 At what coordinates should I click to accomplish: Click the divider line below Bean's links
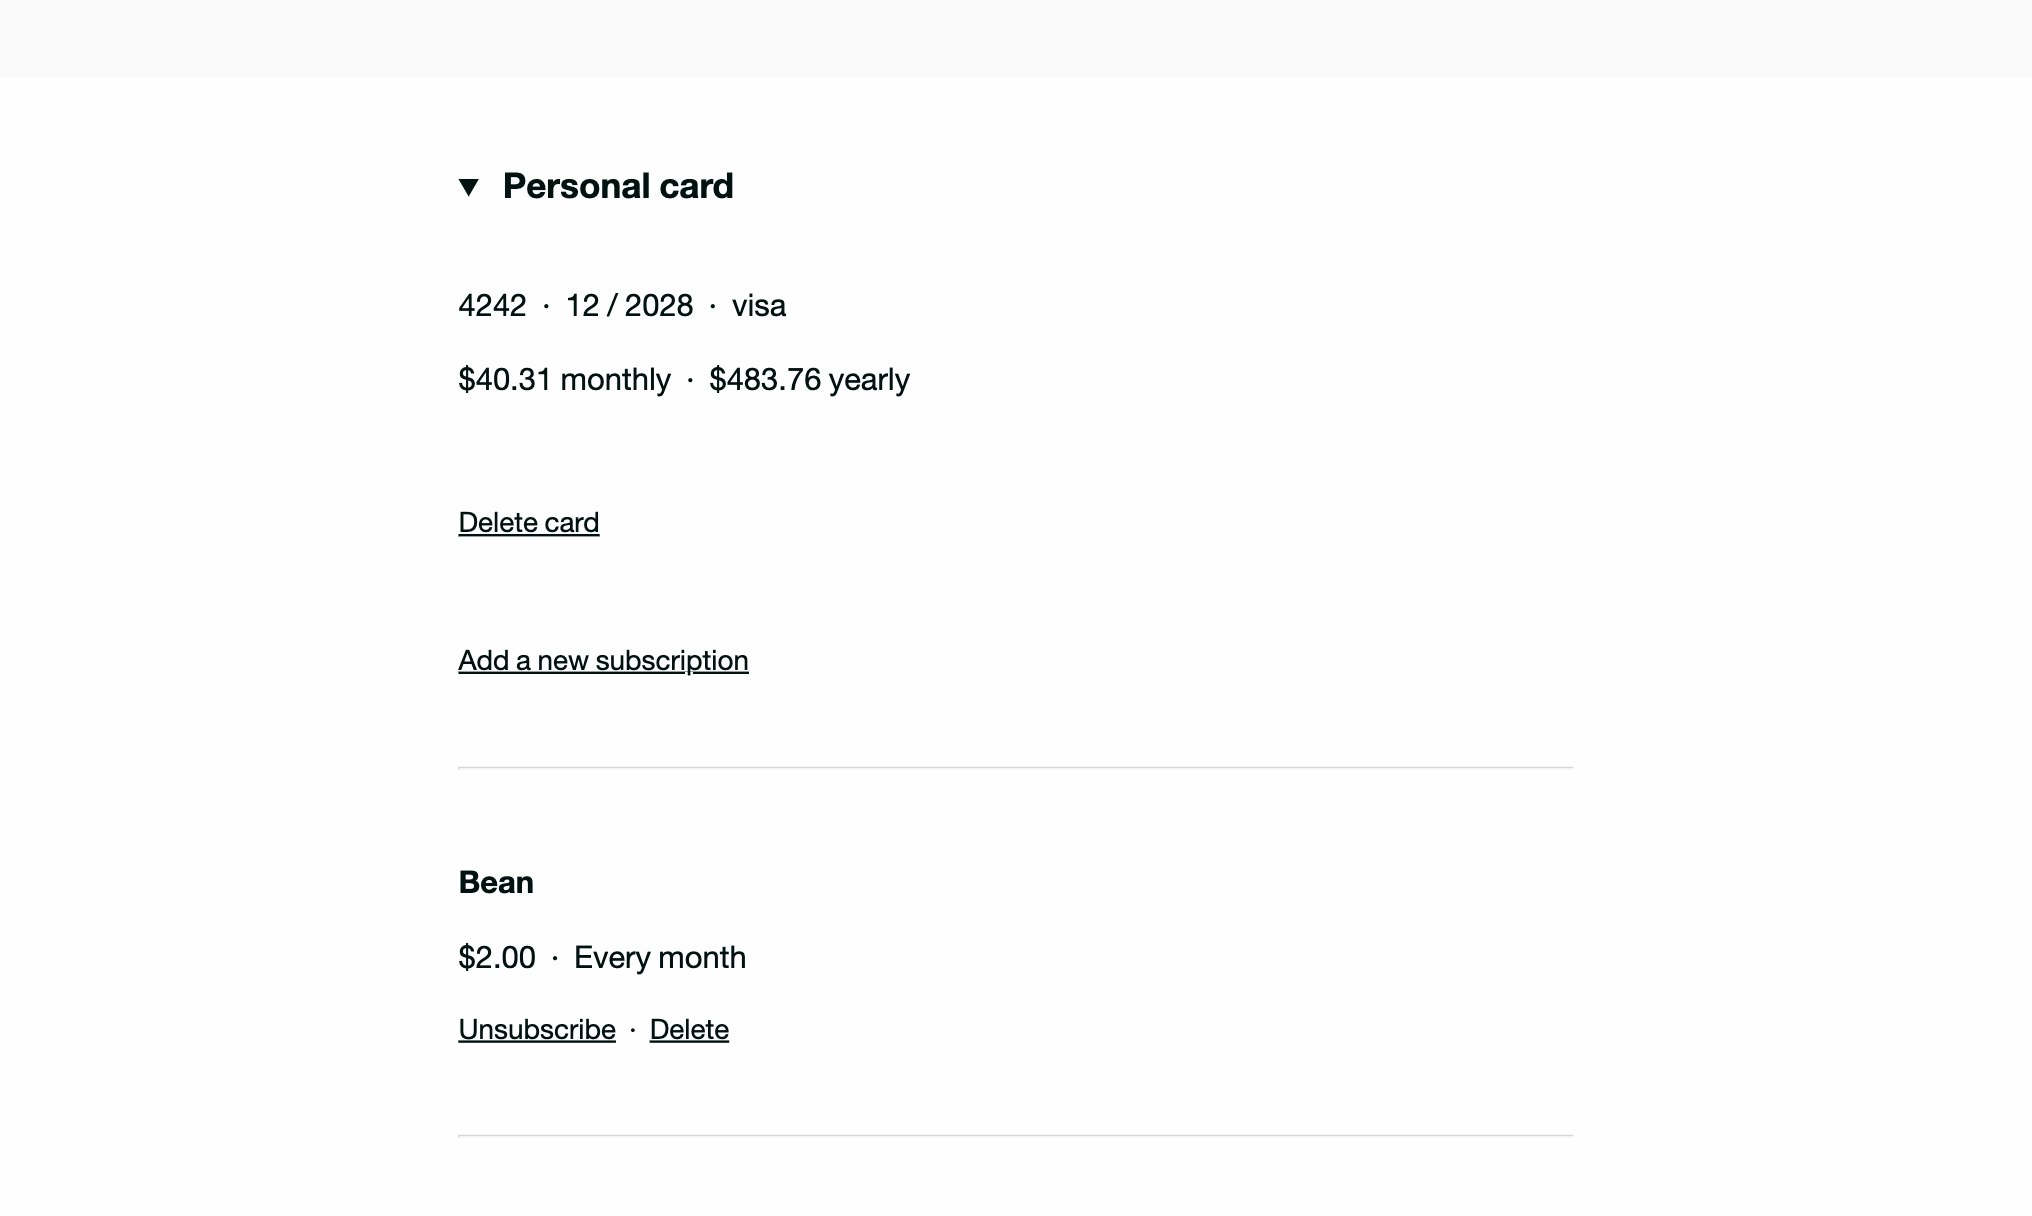[x=1015, y=1135]
